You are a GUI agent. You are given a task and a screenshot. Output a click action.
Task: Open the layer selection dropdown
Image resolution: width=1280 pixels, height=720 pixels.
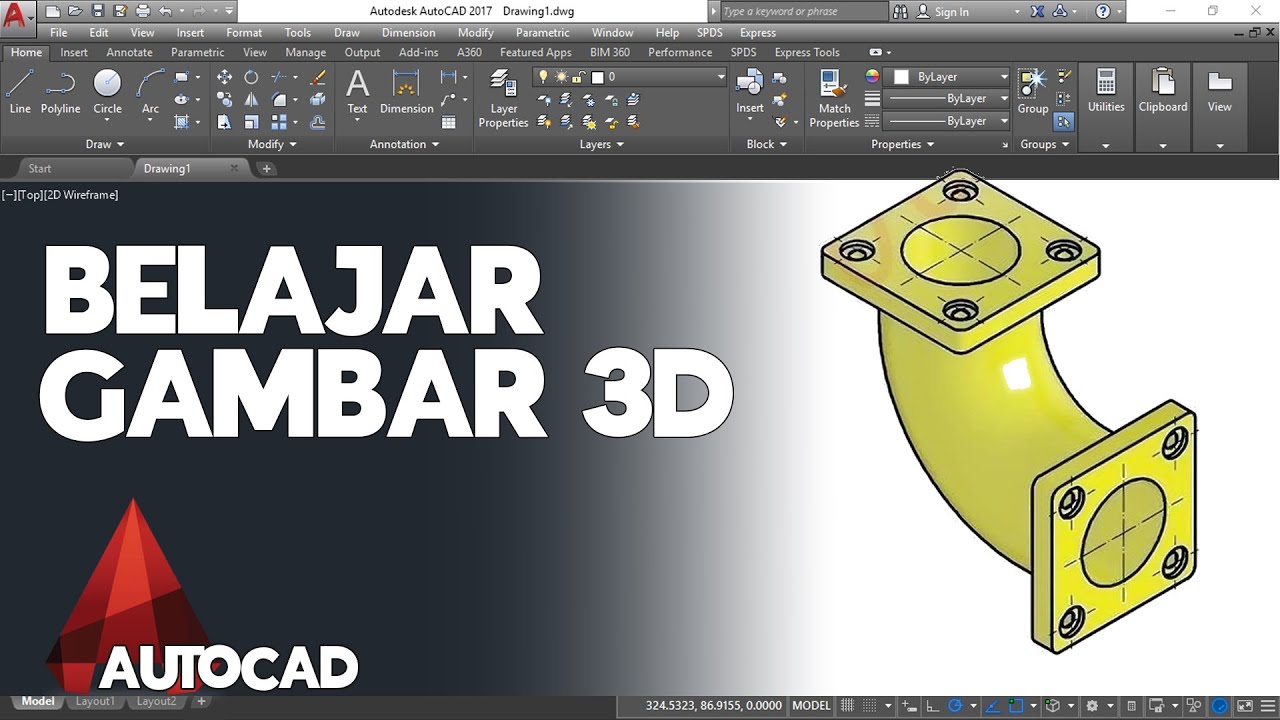pyautogui.click(x=630, y=76)
